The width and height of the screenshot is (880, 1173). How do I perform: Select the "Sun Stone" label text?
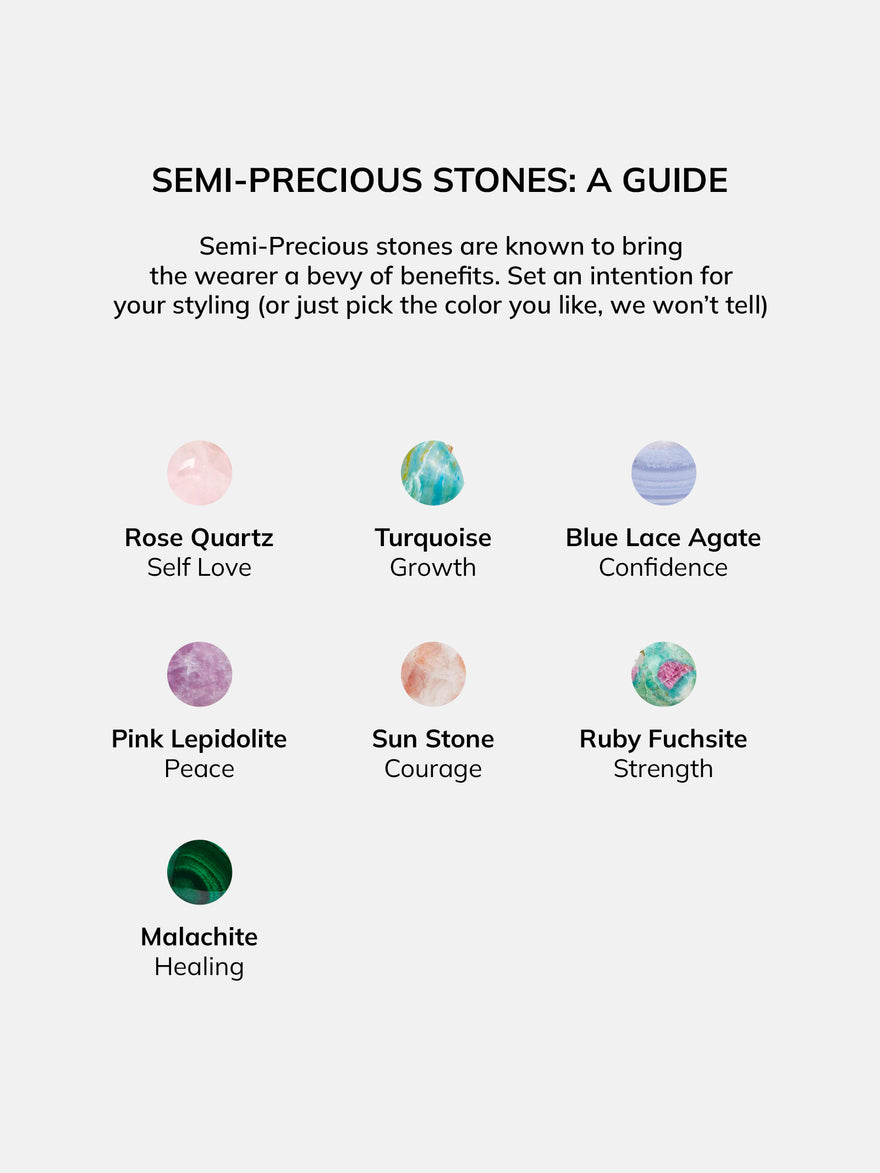tap(433, 739)
